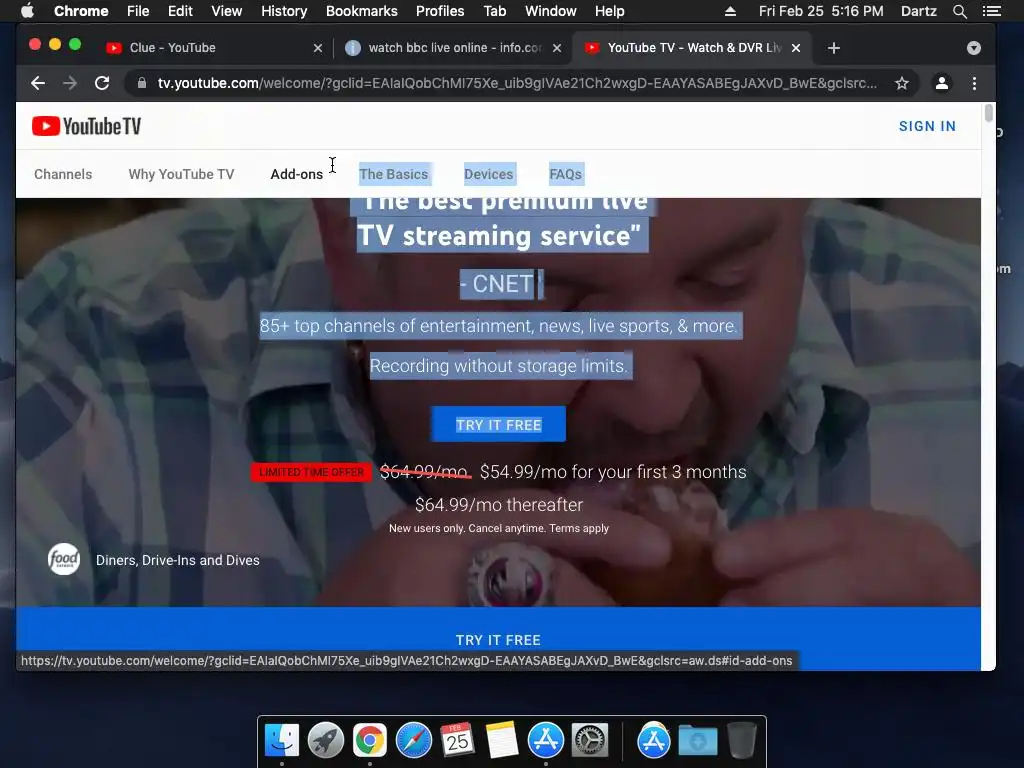Click 'Diners, Drive-Ins and Dives' caption
This screenshot has width=1024, height=768.
(178, 560)
